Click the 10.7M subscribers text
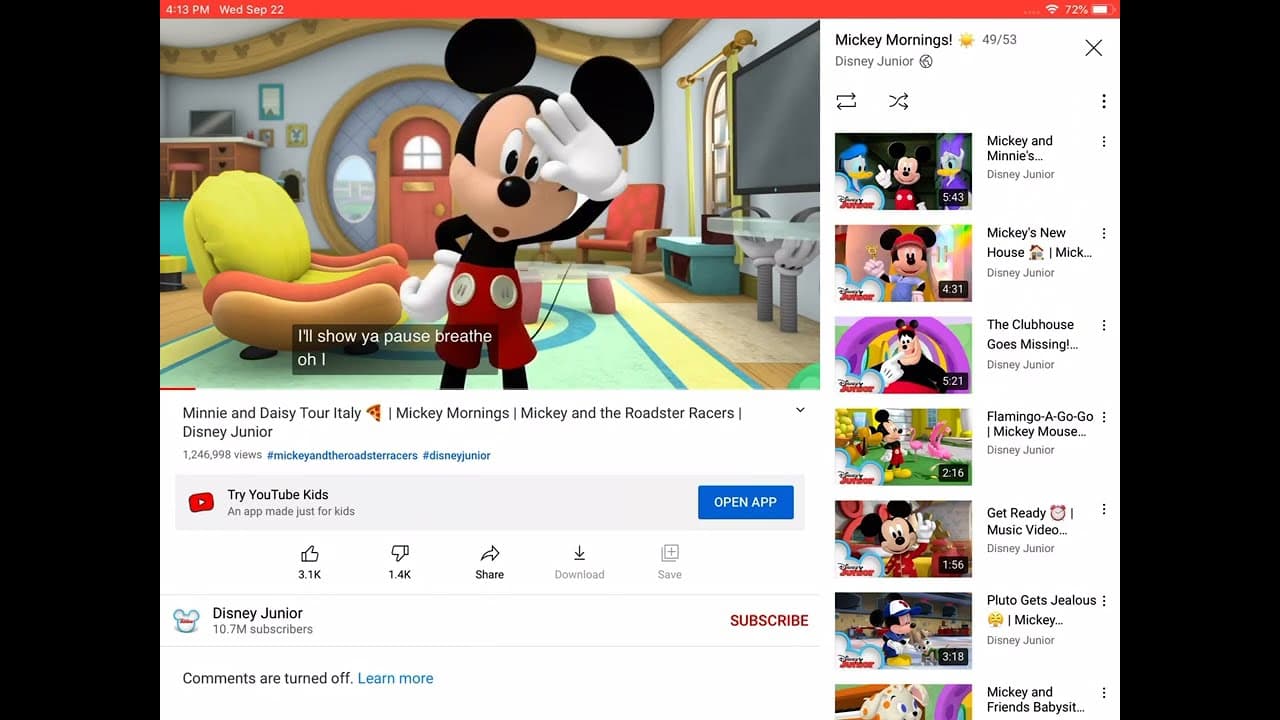The width and height of the screenshot is (1280, 720). click(x=262, y=630)
